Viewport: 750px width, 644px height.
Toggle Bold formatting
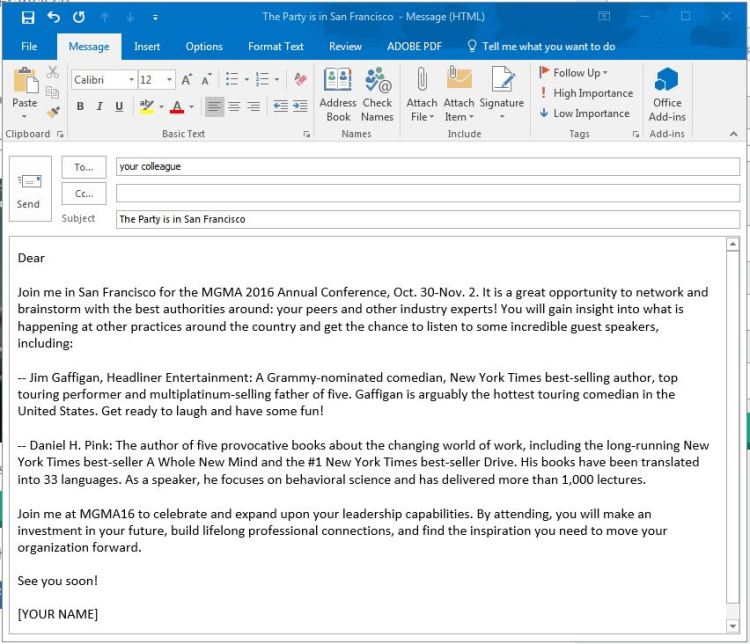pyautogui.click(x=80, y=106)
